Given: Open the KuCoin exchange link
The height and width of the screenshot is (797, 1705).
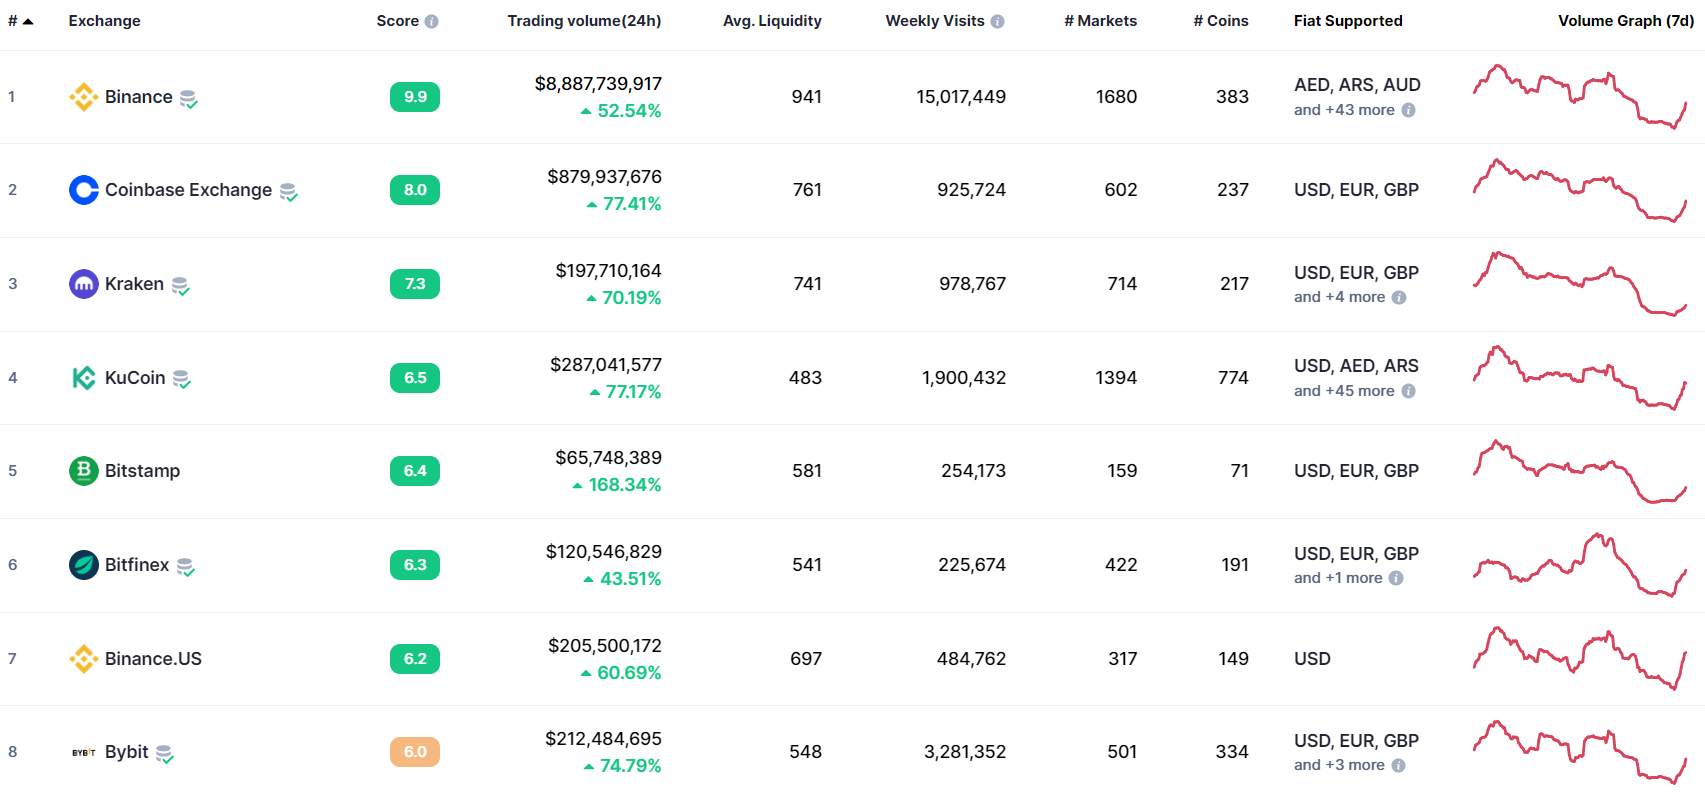Looking at the screenshot, I should [x=135, y=378].
